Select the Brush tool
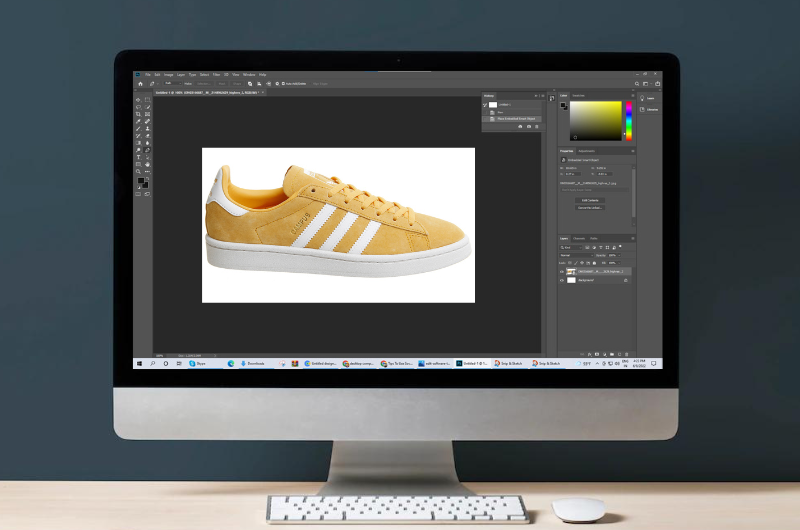800x530 pixels. point(138,129)
